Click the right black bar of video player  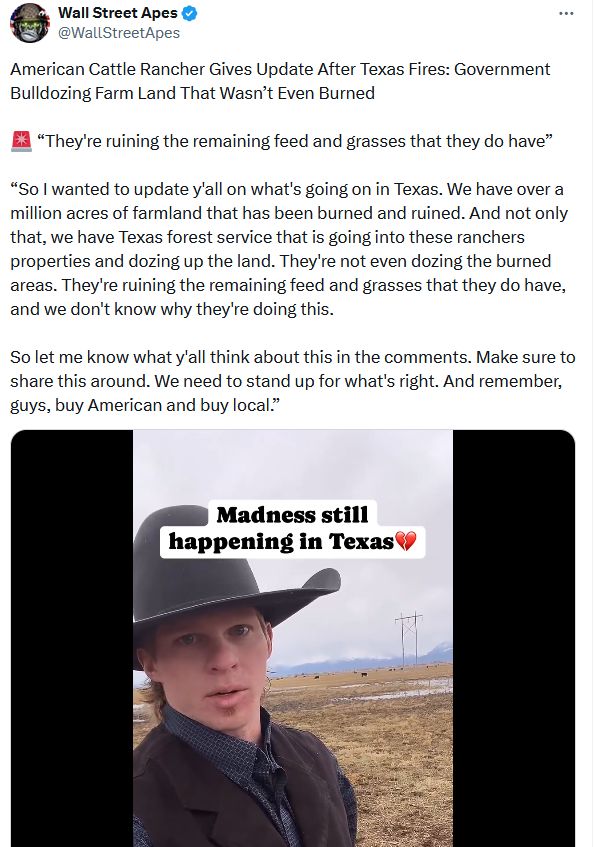513,638
